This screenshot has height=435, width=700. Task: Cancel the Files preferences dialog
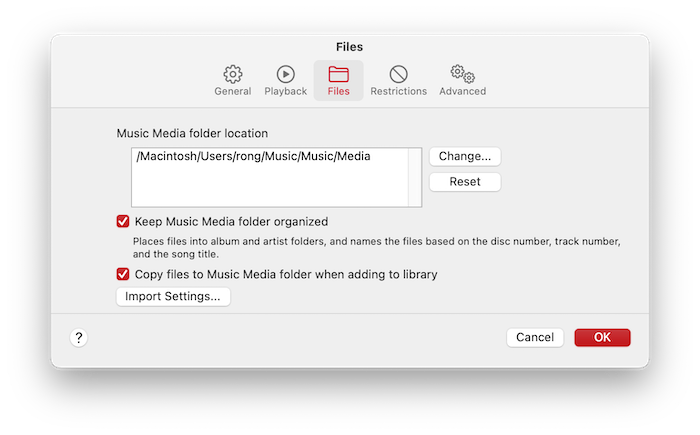click(x=535, y=338)
